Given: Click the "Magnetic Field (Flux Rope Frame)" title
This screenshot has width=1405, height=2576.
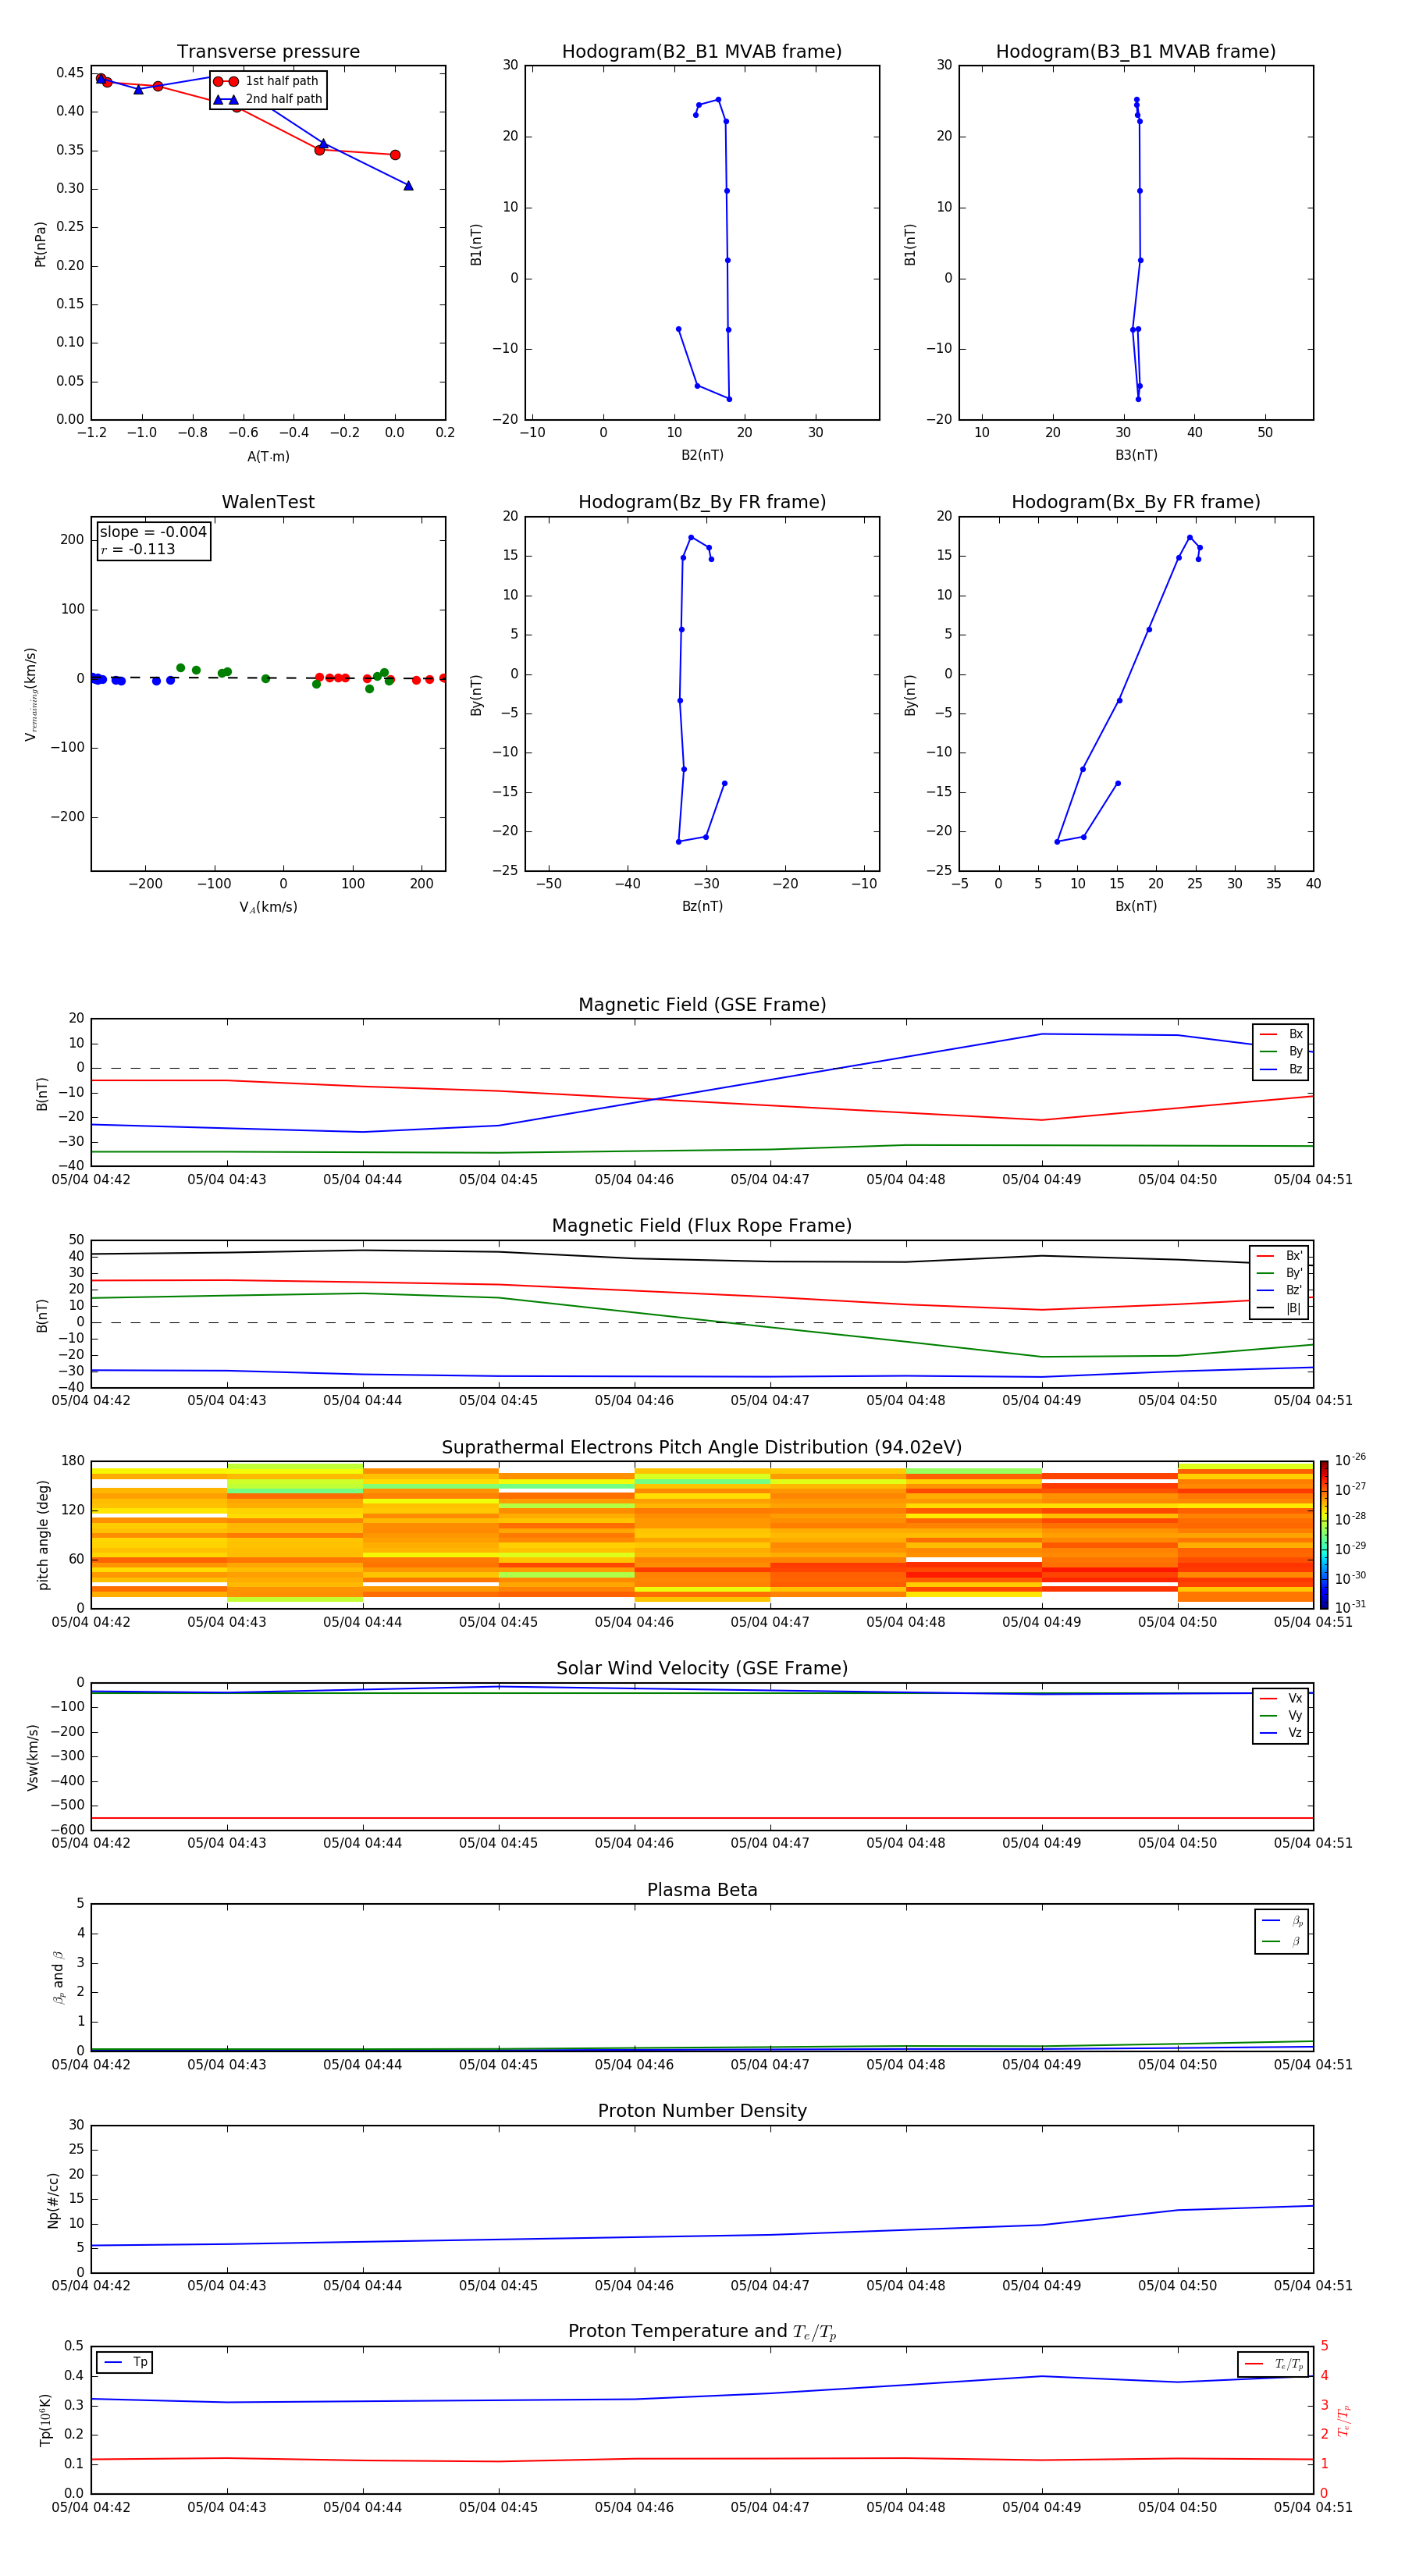Looking at the screenshot, I should (x=702, y=1226).
